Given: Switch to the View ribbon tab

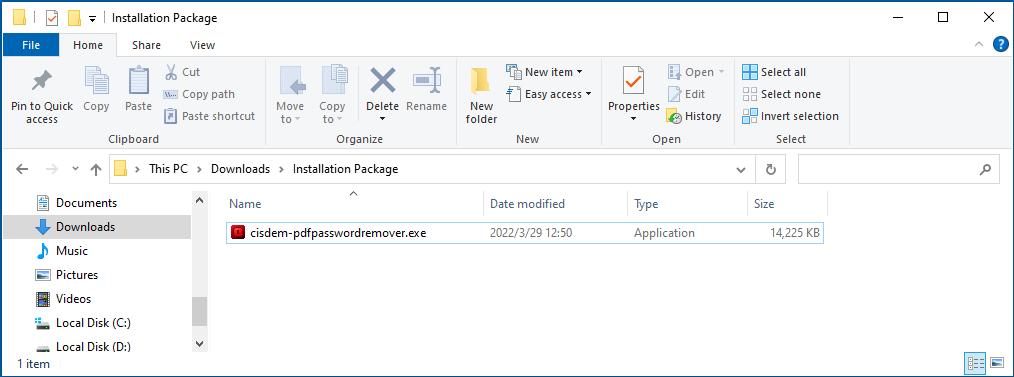Looking at the screenshot, I should pos(202,45).
